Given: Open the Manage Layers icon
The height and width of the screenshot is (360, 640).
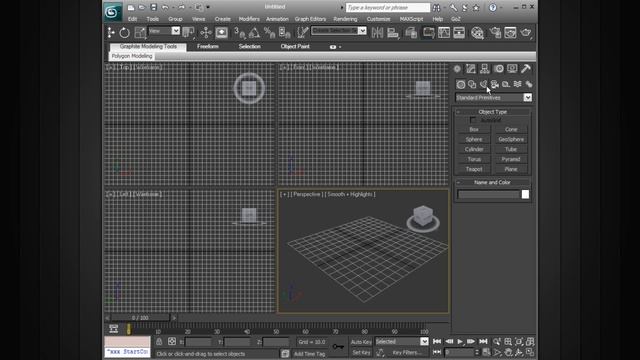Looking at the screenshot, I should pos(411,33).
